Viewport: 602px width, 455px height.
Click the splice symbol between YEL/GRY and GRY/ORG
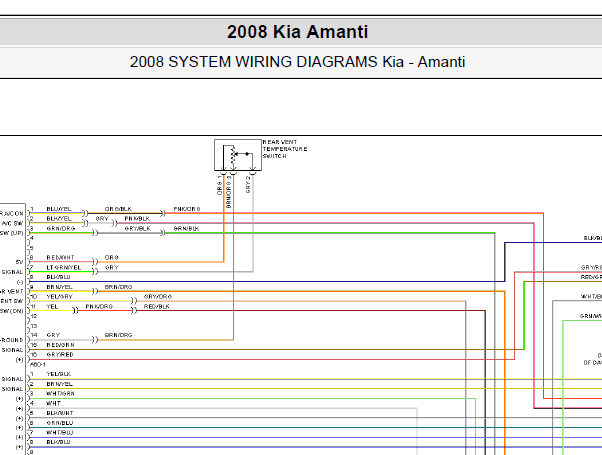pos(134,301)
